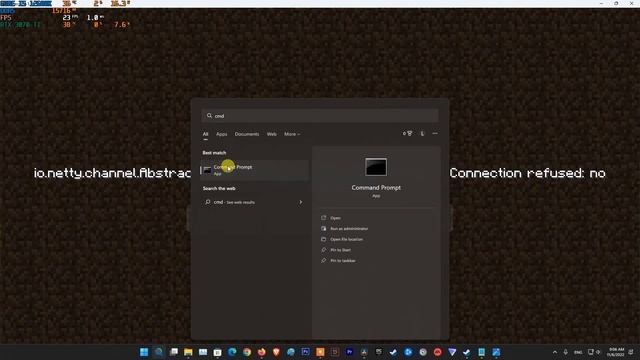Click the cmd 'See web results' entry
The image size is (640, 360).
point(254,202)
